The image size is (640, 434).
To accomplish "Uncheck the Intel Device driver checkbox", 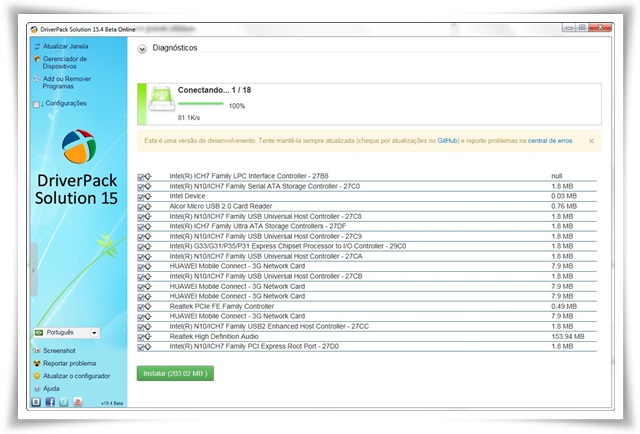I will click(140, 197).
